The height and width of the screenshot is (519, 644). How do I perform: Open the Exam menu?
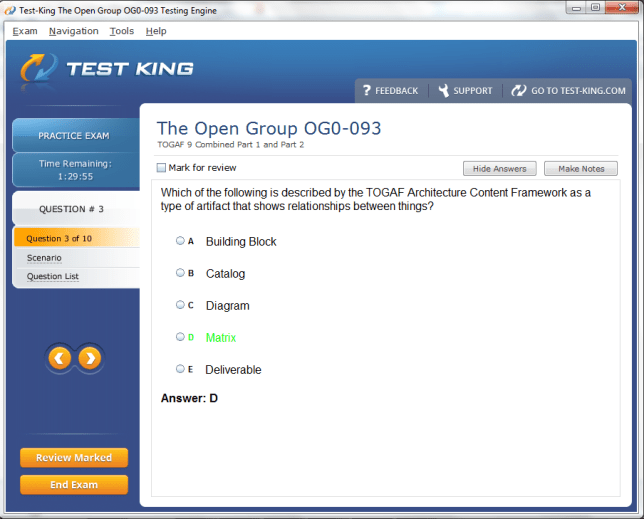25,31
